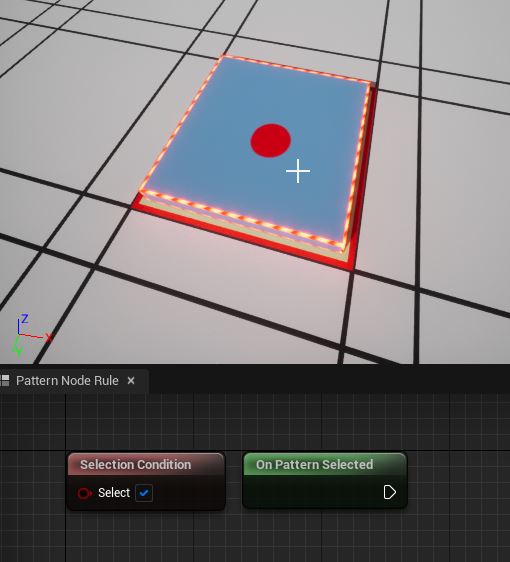
Task: Click the red Select input pin
Action: pyautogui.click(x=85, y=493)
